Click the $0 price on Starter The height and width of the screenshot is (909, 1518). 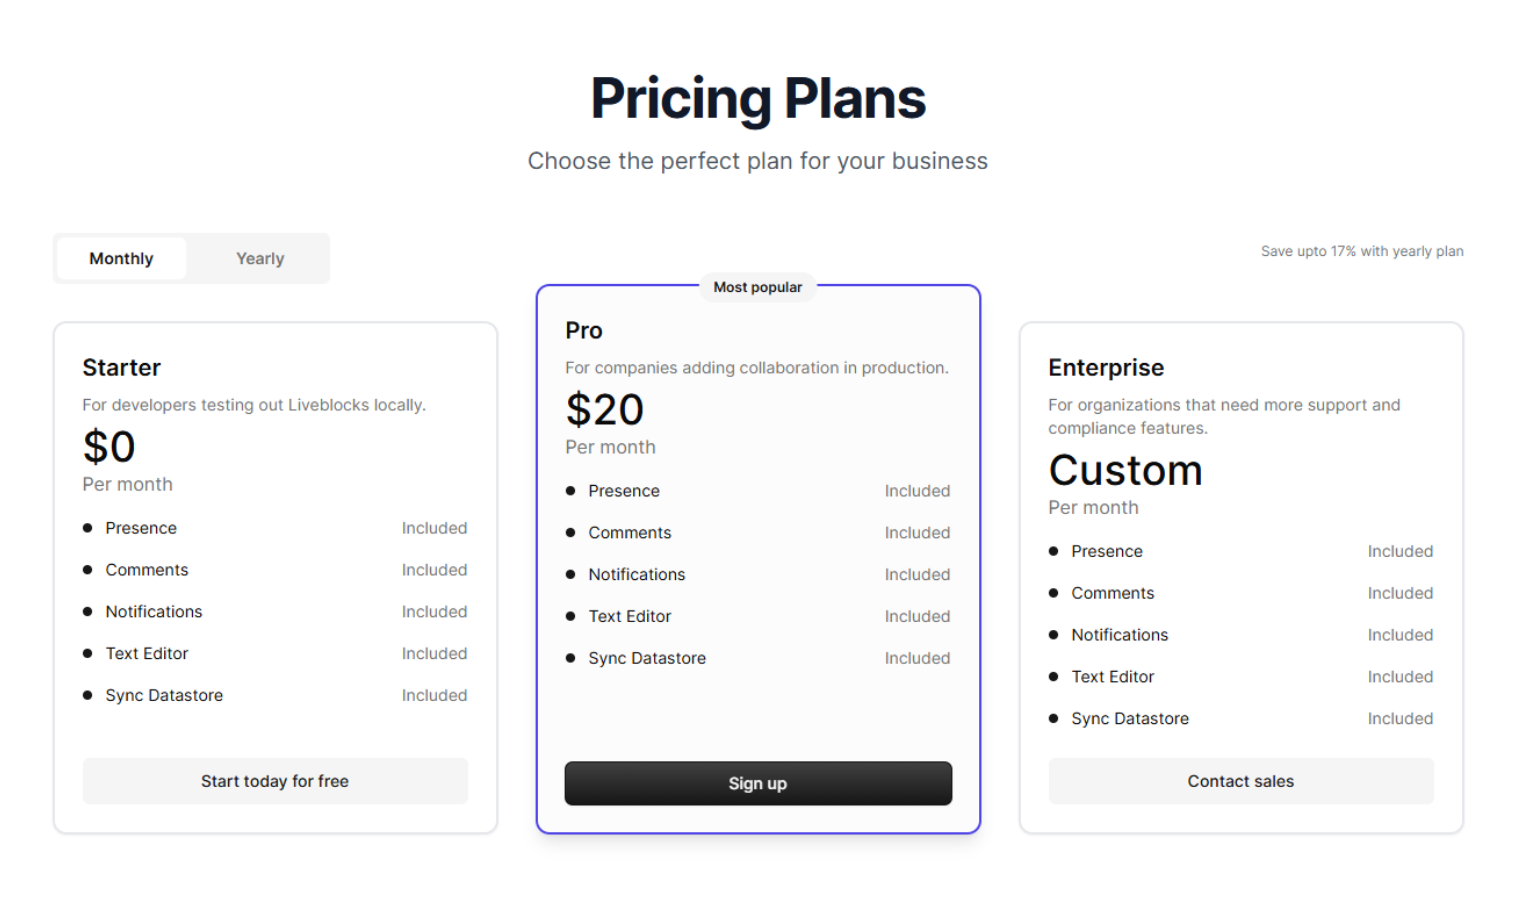(109, 447)
